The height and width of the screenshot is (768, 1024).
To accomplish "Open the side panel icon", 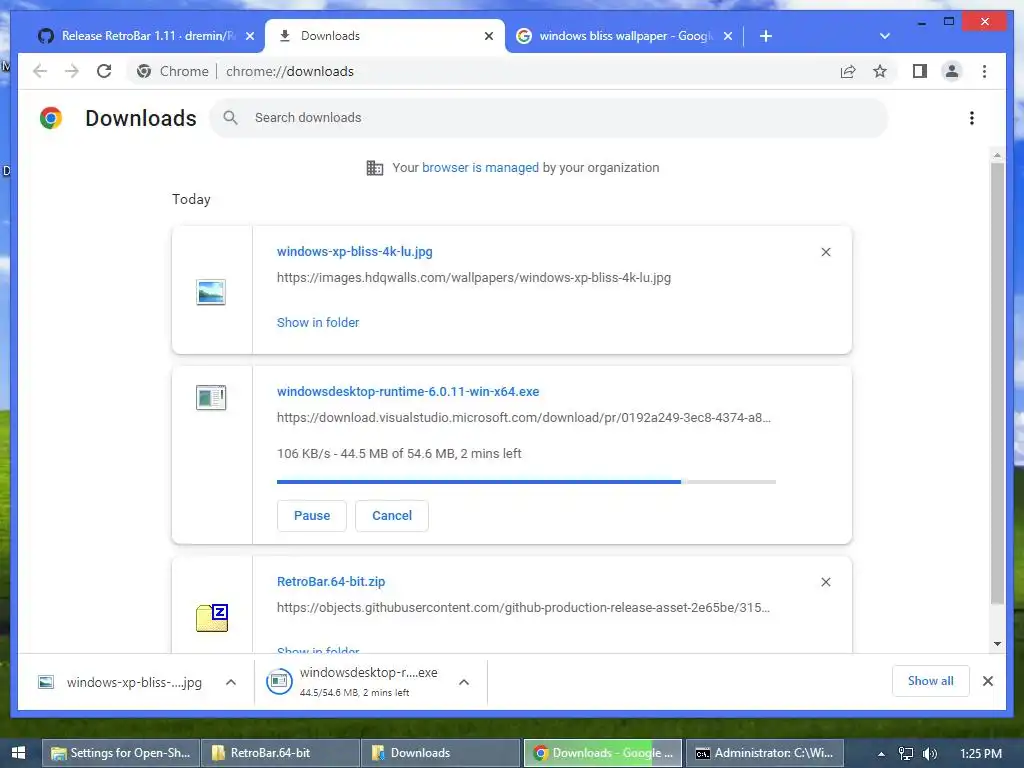I will click(x=920, y=71).
